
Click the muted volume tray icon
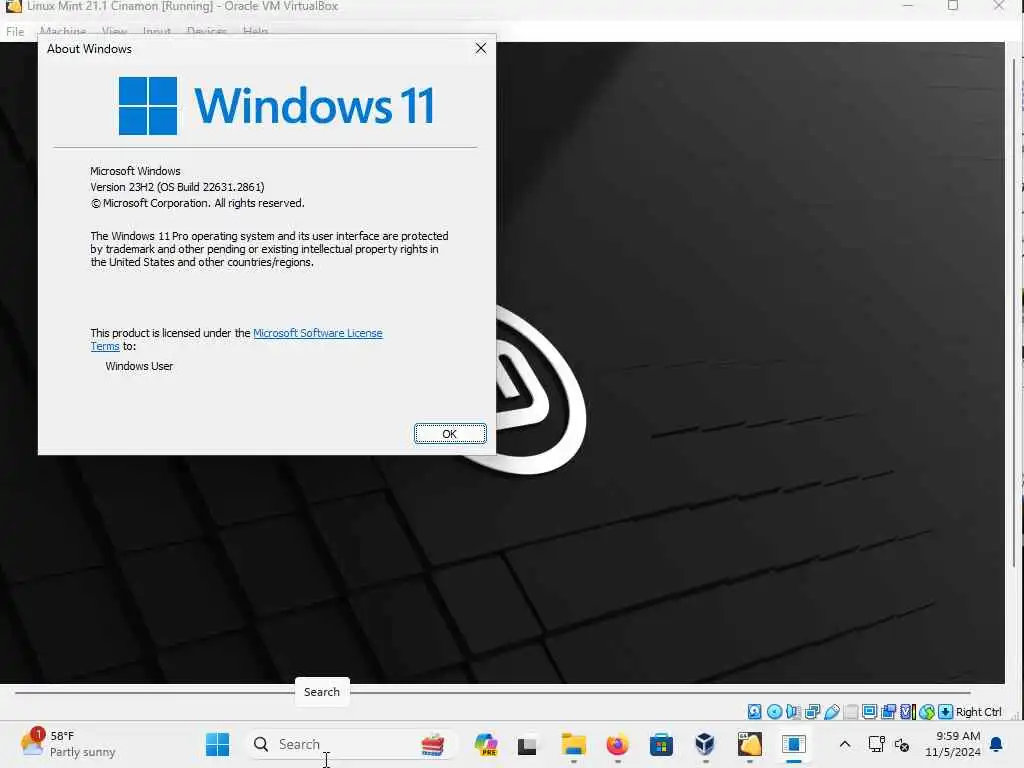point(902,744)
